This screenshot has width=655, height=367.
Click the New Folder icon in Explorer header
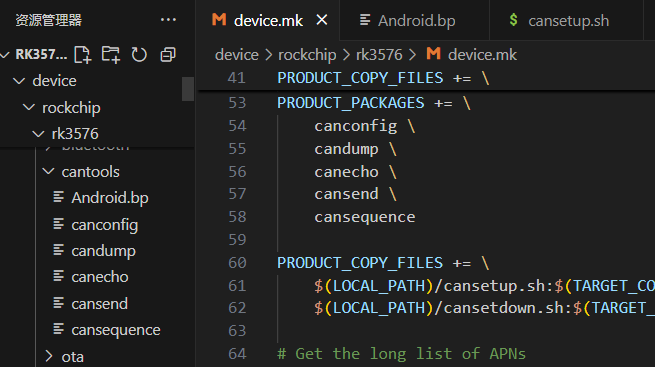point(111,55)
